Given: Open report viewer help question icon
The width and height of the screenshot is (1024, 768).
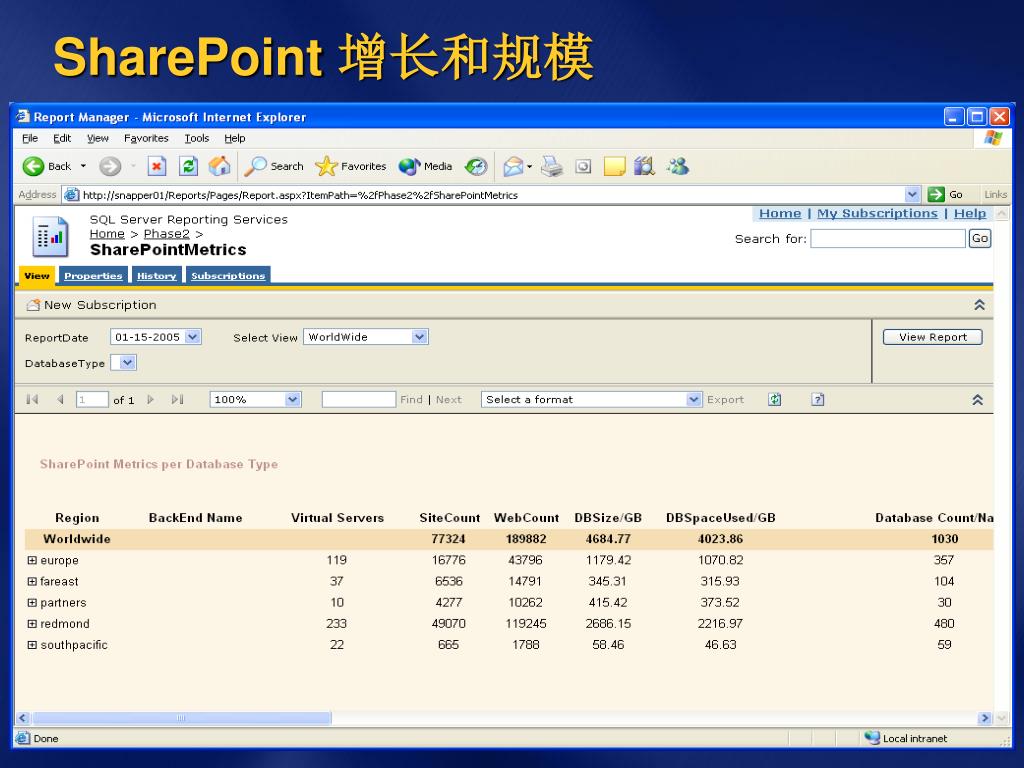Looking at the screenshot, I should click(x=818, y=400).
